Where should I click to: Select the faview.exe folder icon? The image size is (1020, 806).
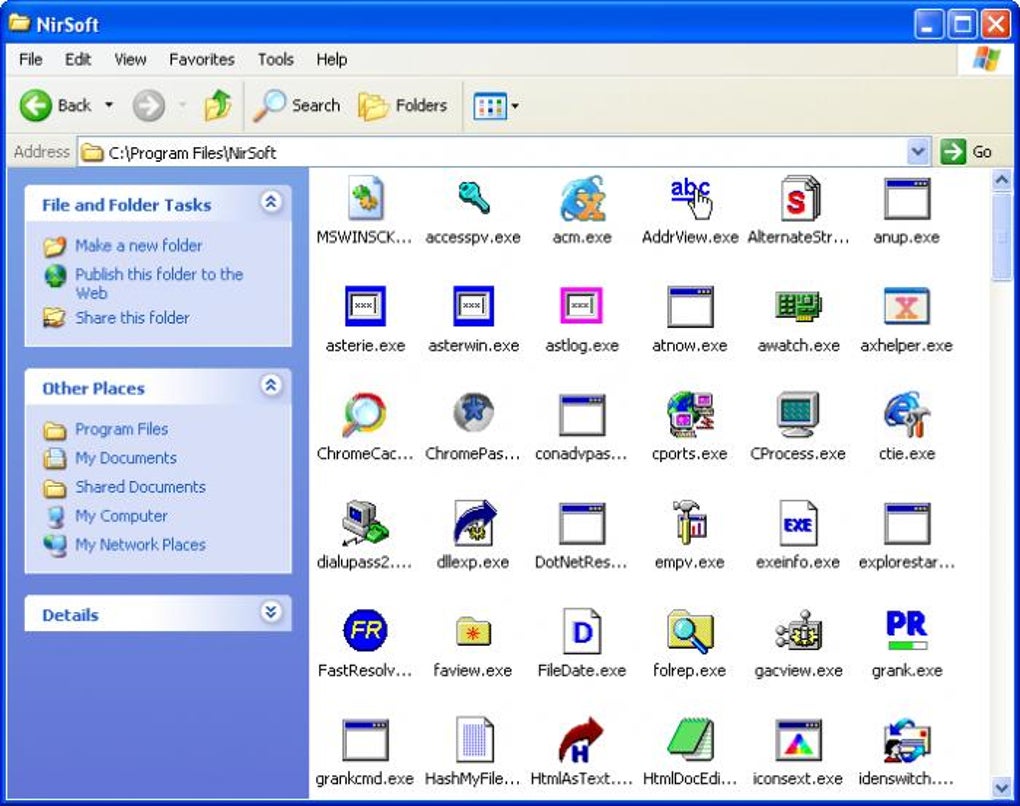pyautogui.click(x=474, y=631)
